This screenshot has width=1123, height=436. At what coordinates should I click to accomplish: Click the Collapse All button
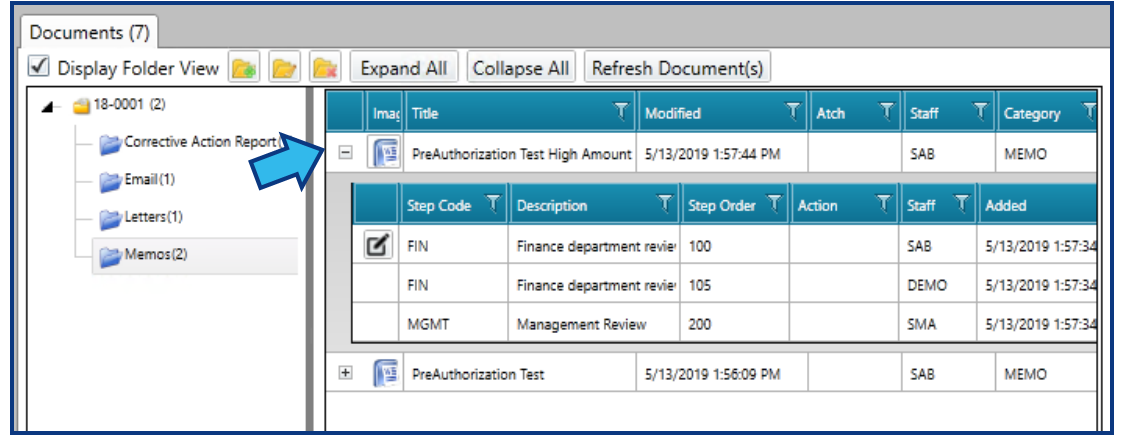(x=521, y=68)
